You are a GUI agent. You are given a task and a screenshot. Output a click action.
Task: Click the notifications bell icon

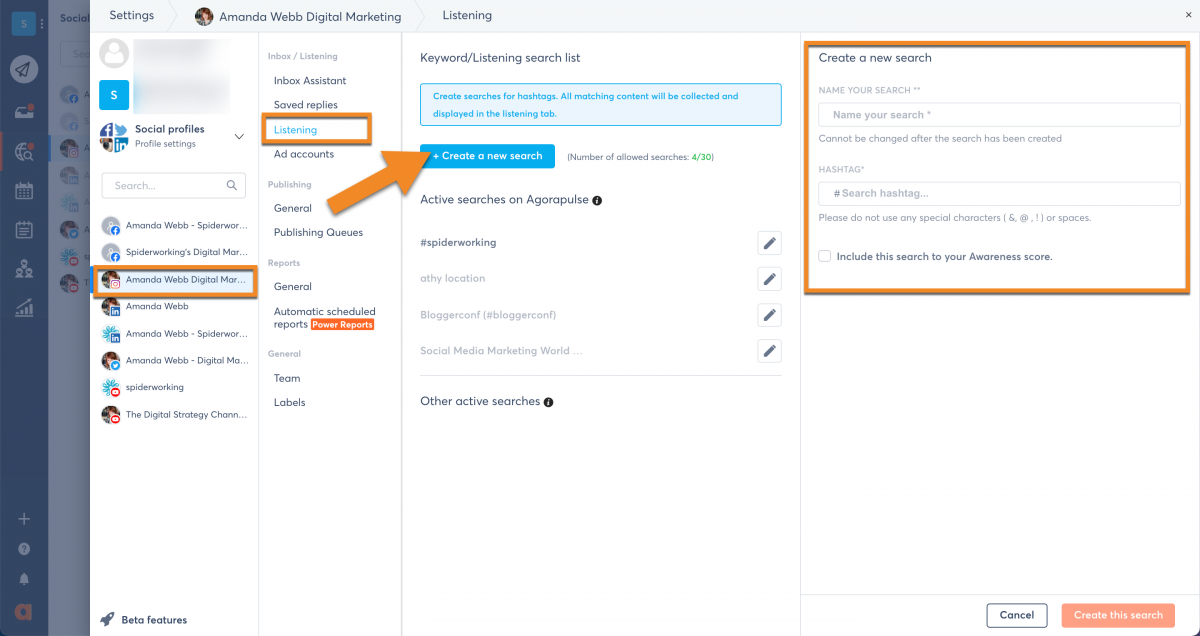click(25, 579)
